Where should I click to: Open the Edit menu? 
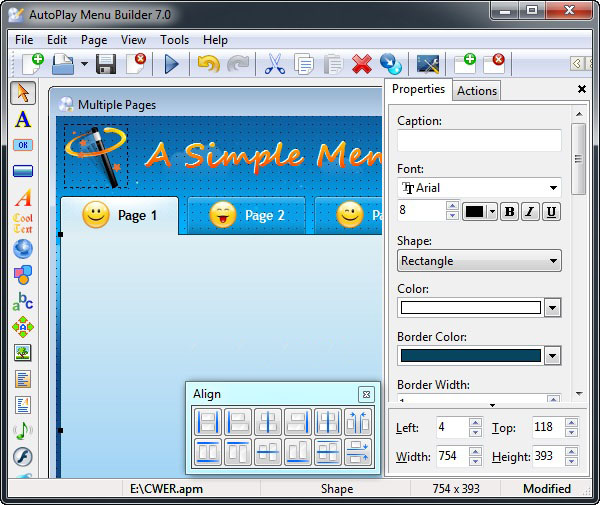coord(57,40)
